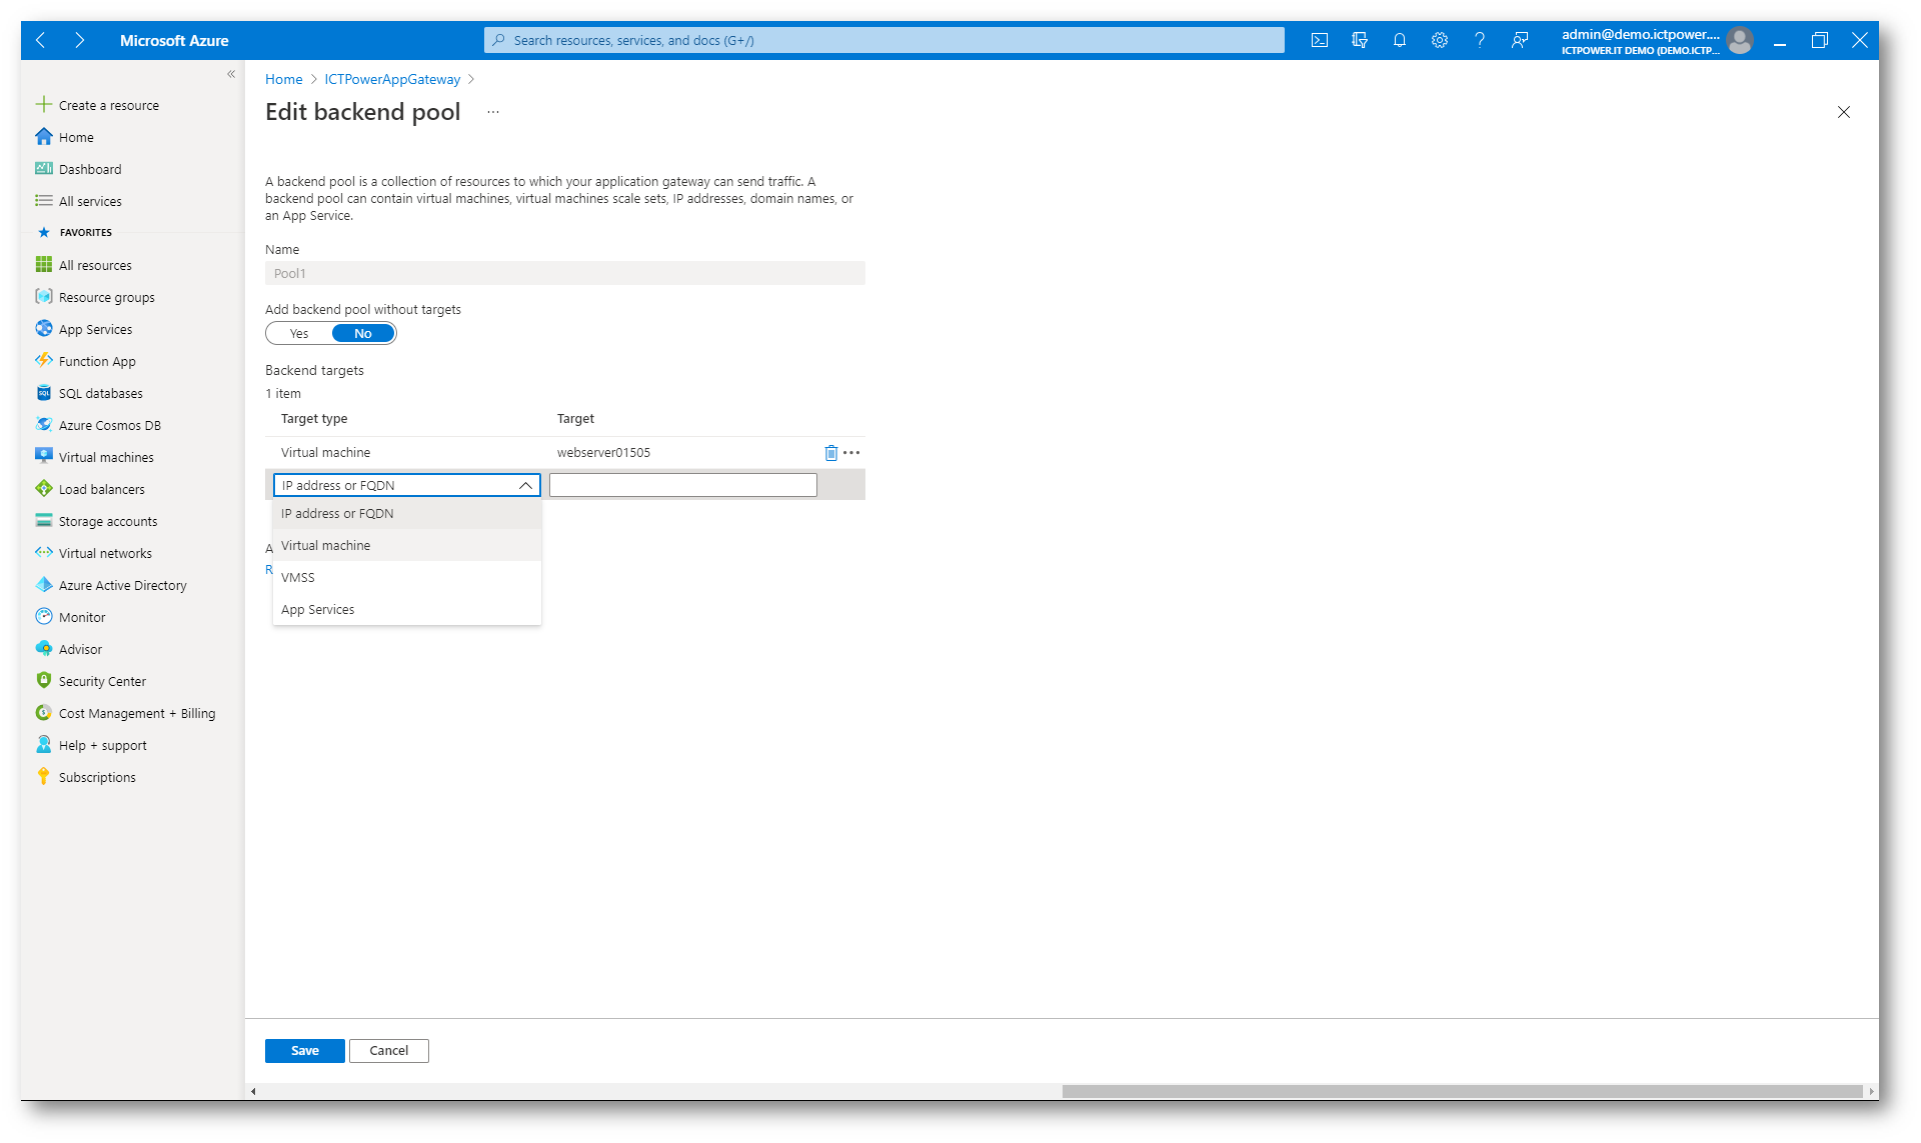The width and height of the screenshot is (1921, 1143).
Task: Close the Edit backend pool blade
Action: click(x=1844, y=112)
